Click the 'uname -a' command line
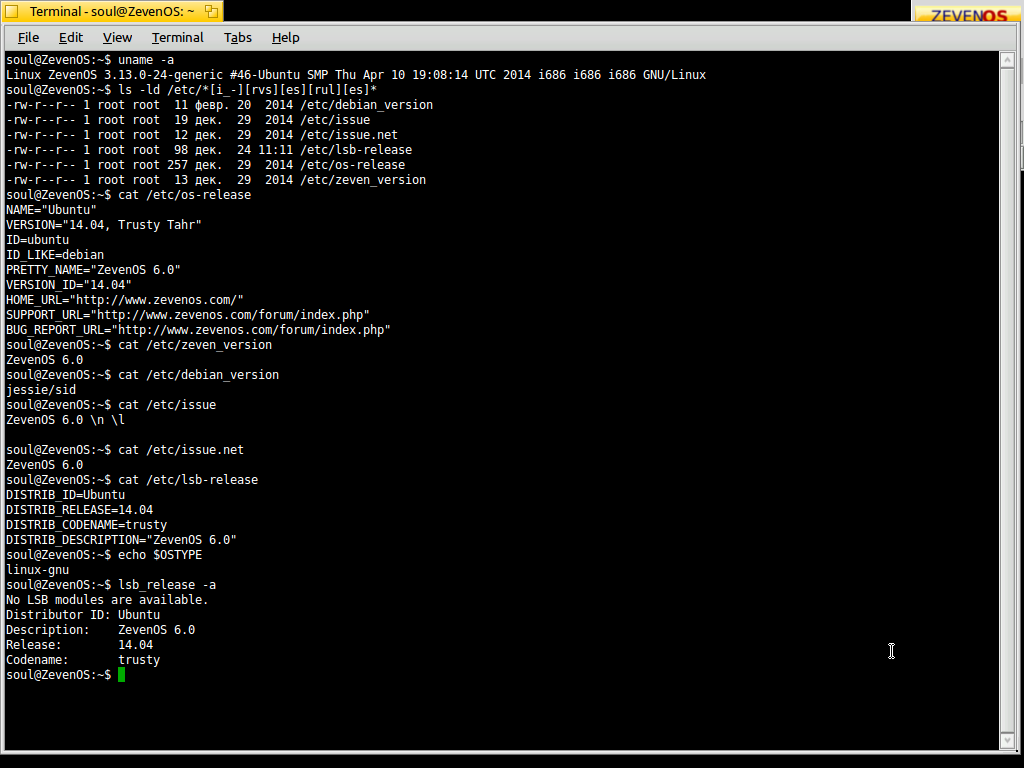1024x768 pixels. [x=90, y=60]
